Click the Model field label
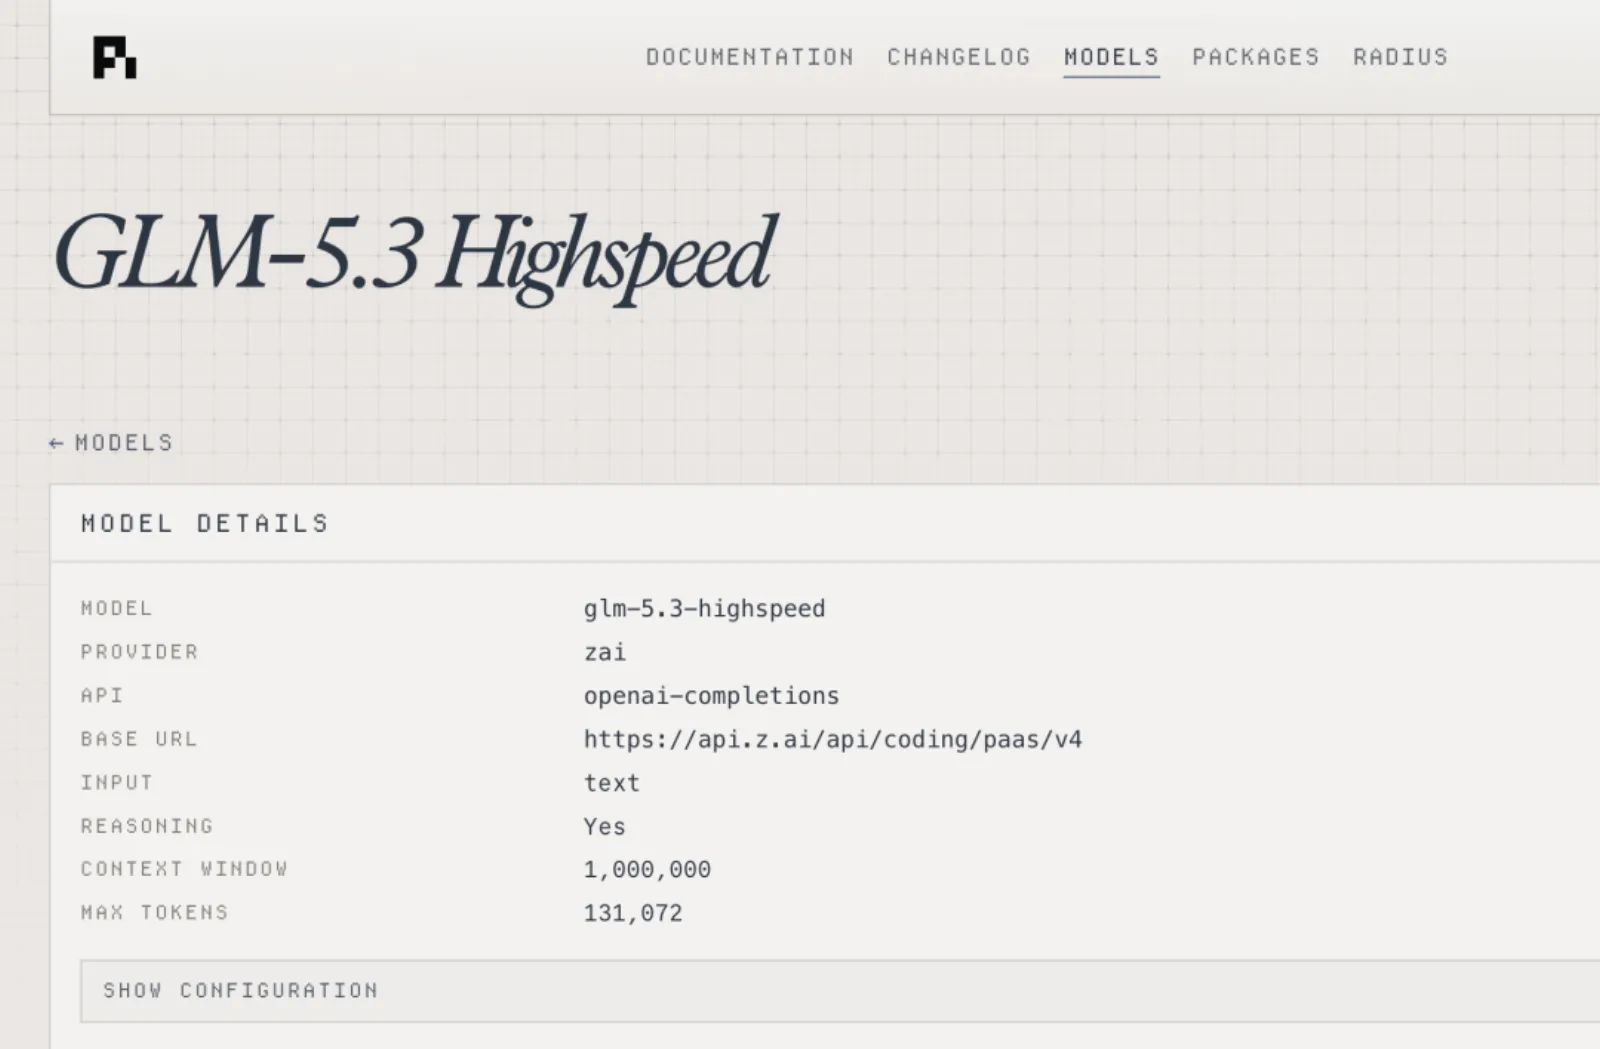 [x=116, y=608]
